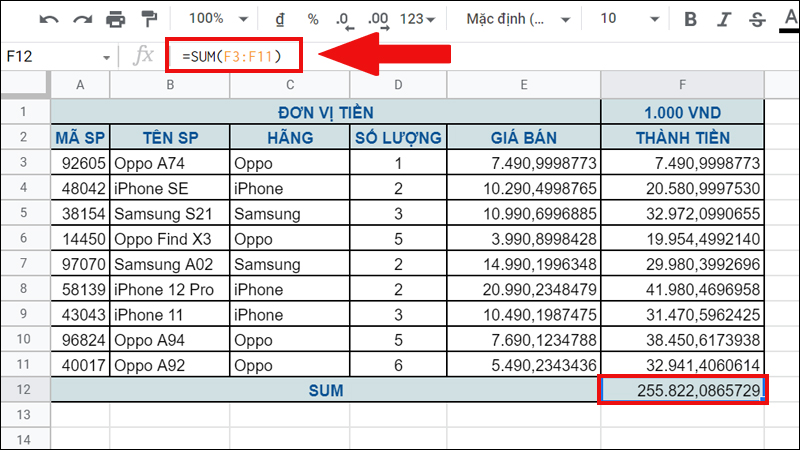The image size is (800, 450).
Task: Click the Redo icon
Action: [82, 19]
